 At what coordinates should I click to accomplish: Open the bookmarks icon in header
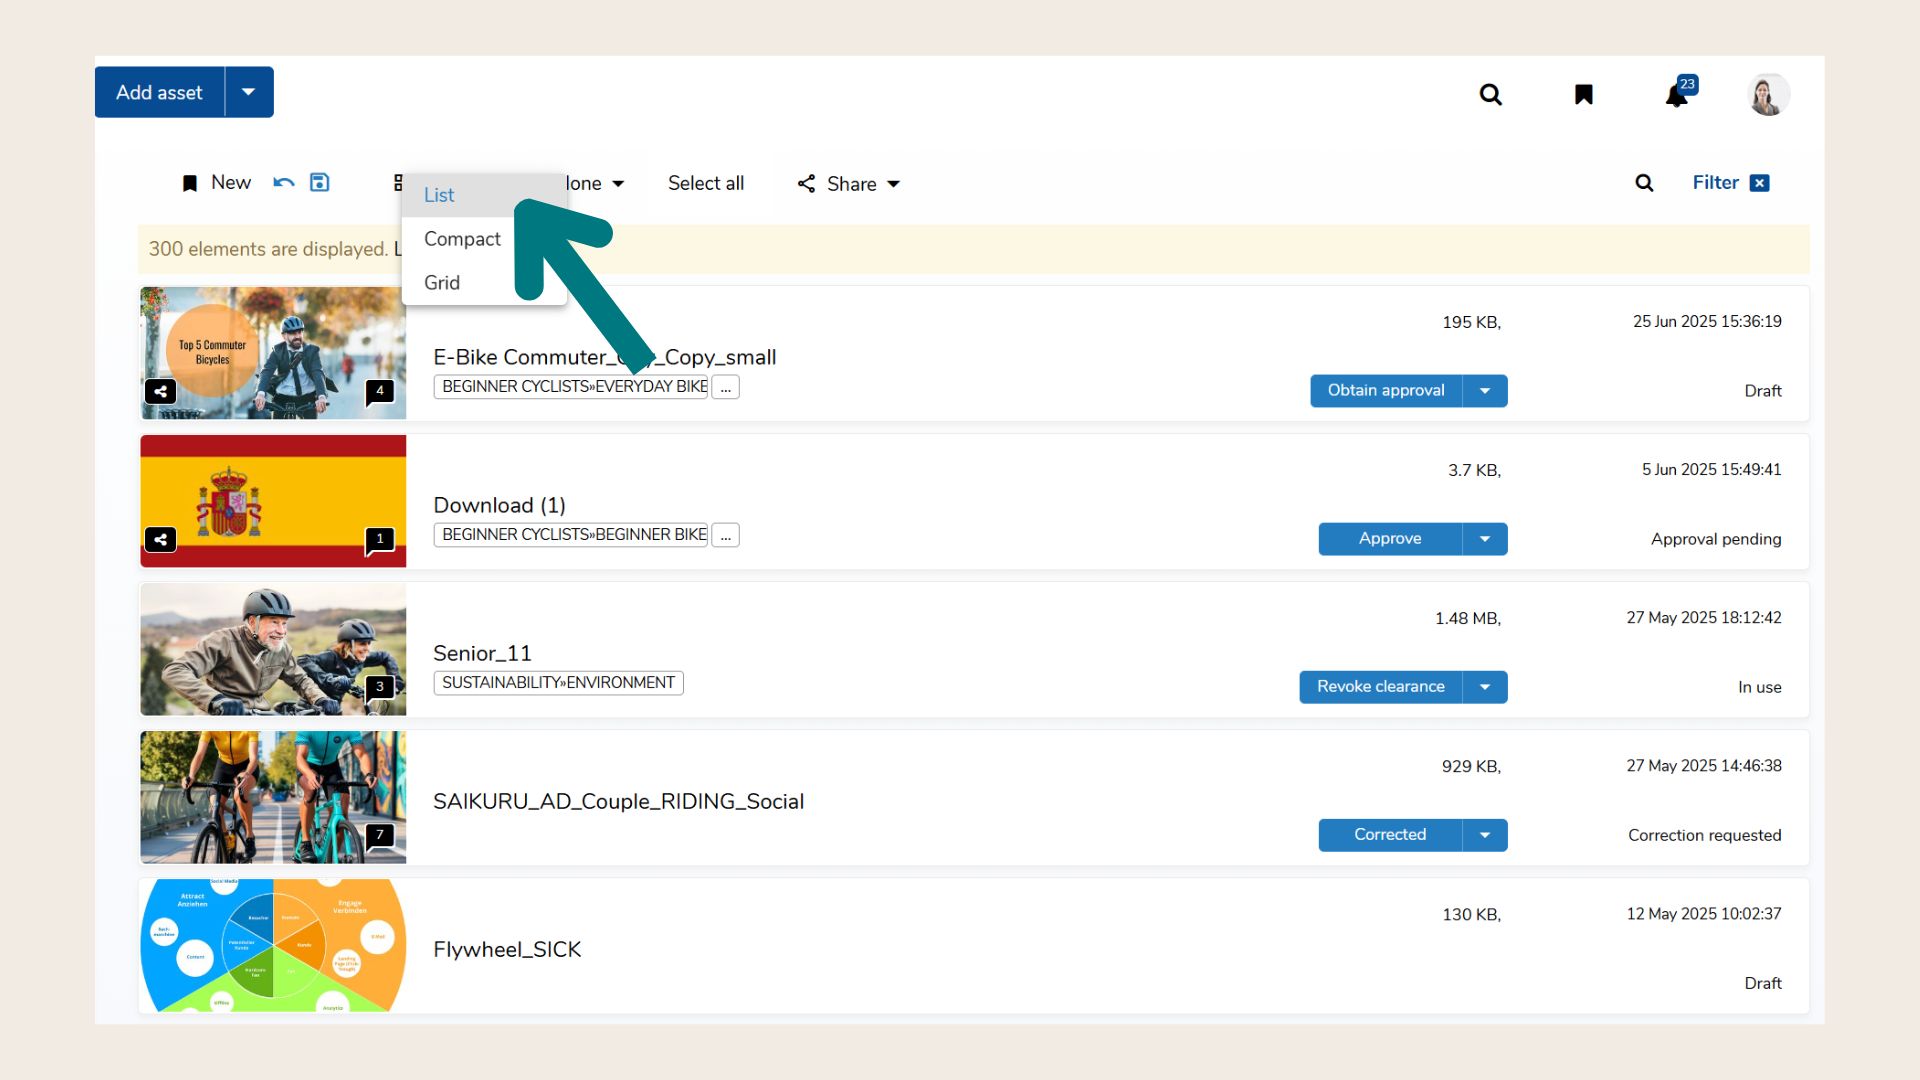click(x=1583, y=94)
